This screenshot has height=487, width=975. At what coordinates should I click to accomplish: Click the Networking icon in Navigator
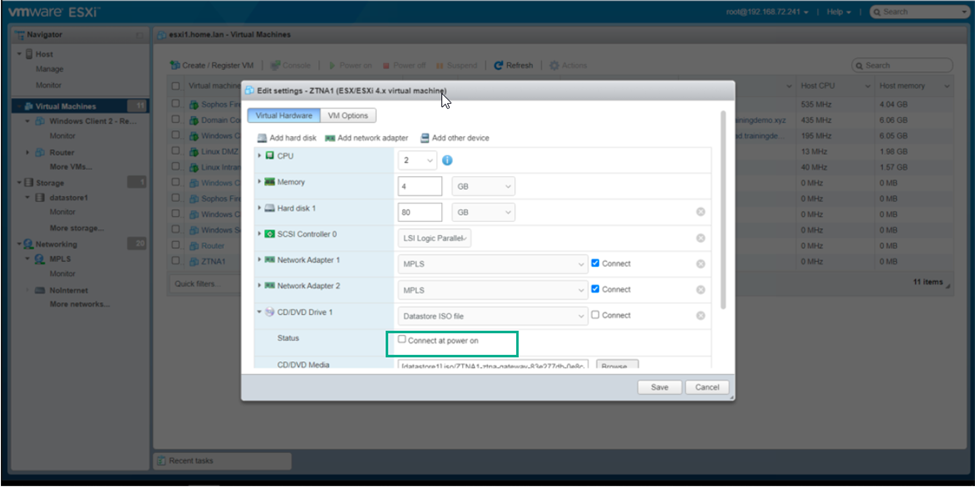pyautogui.click(x=29, y=244)
